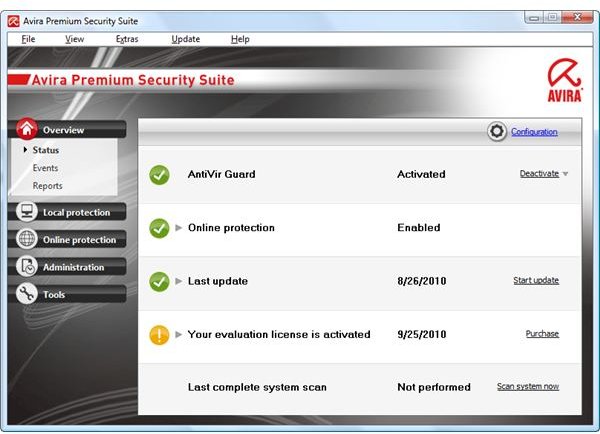Click the Online protection green check status icon
Screen dimensions: 600x434
point(159,228)
